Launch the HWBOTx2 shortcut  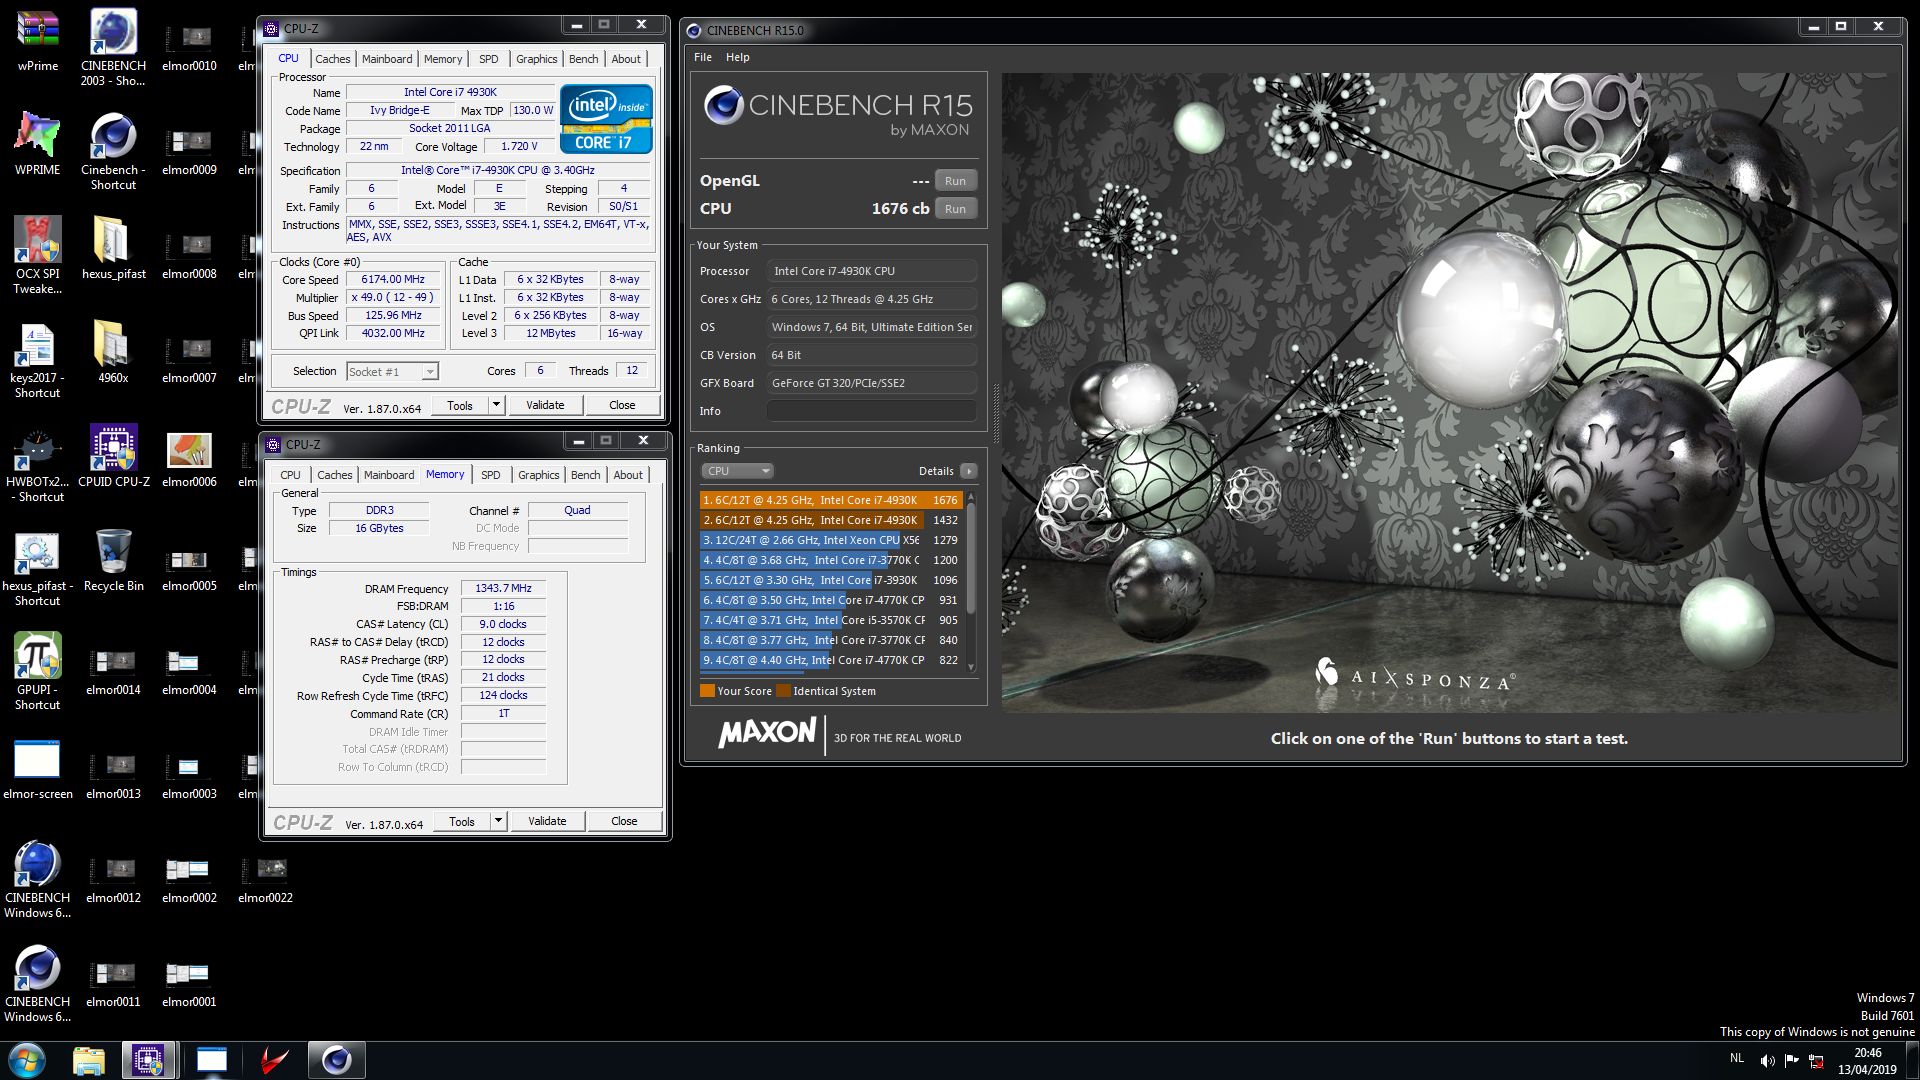click(x=38, y=463)
